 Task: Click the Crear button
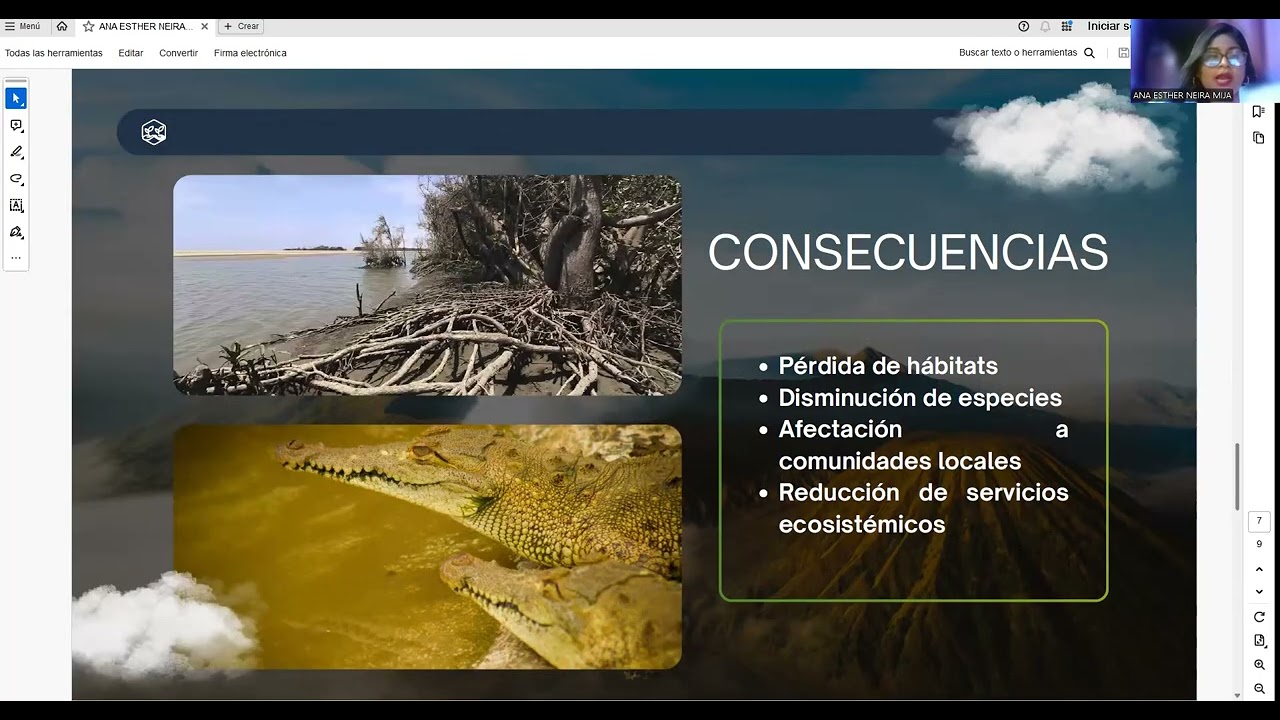[241, 26]
